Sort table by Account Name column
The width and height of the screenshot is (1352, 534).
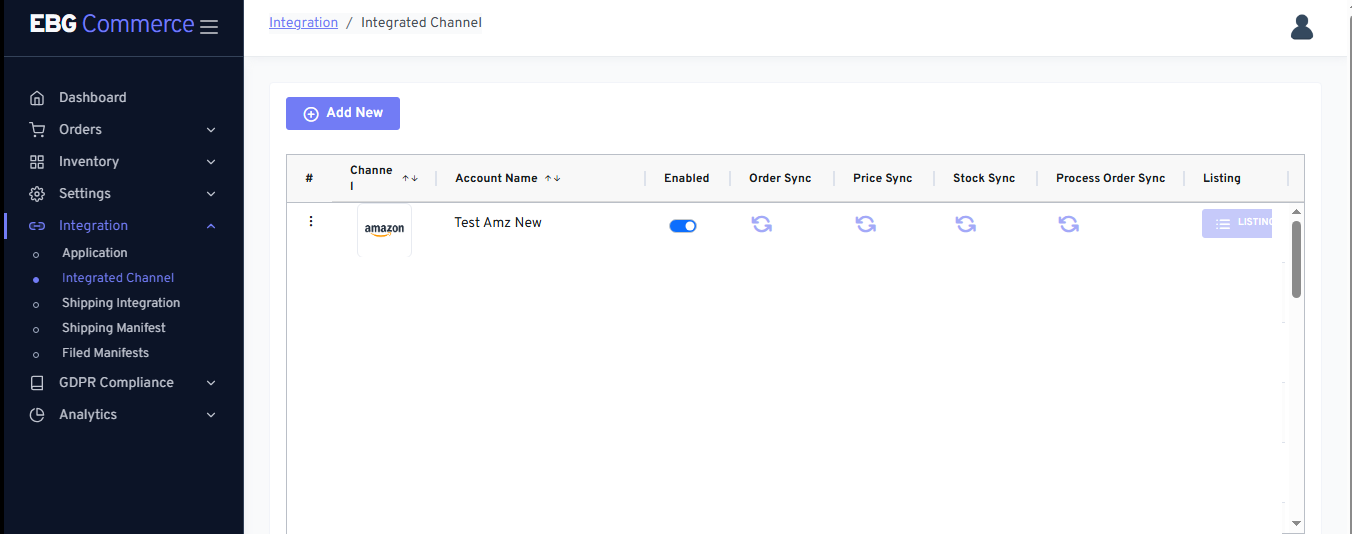click(x=552, y=178)
